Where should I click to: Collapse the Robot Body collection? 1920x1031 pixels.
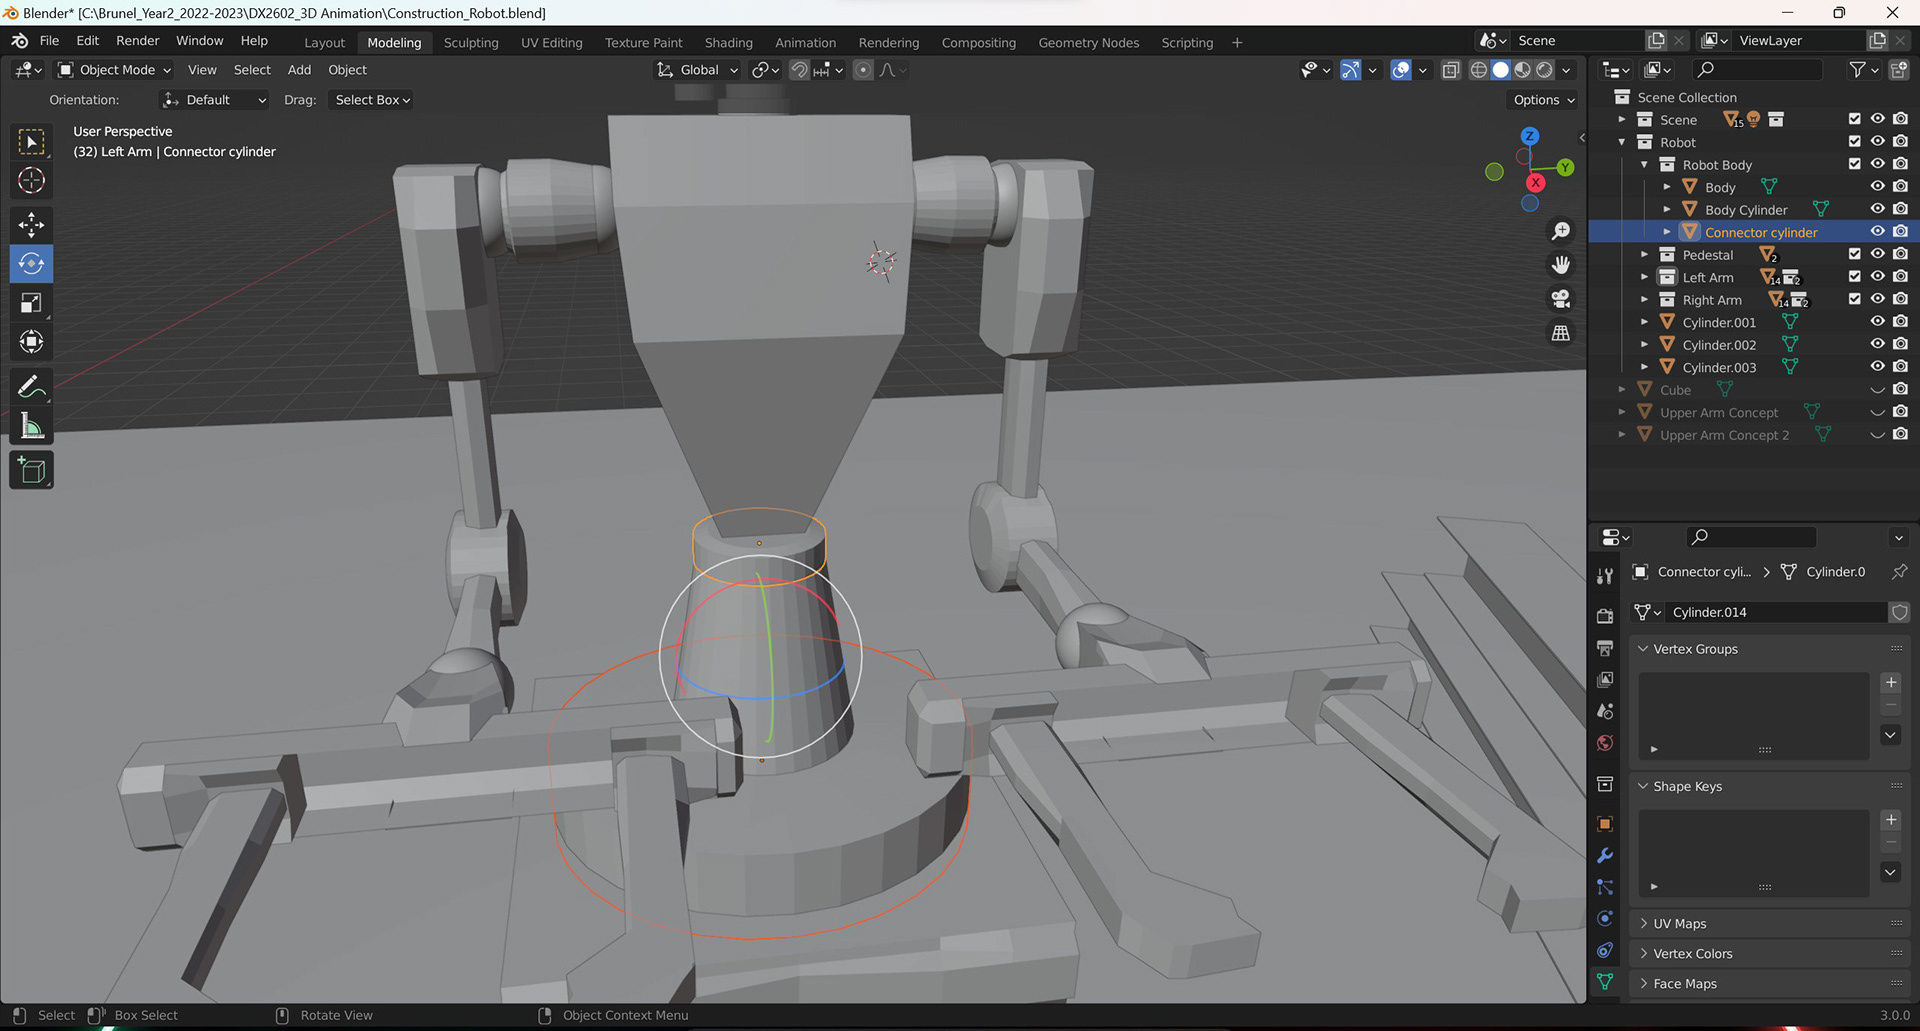coord(1644,164)
